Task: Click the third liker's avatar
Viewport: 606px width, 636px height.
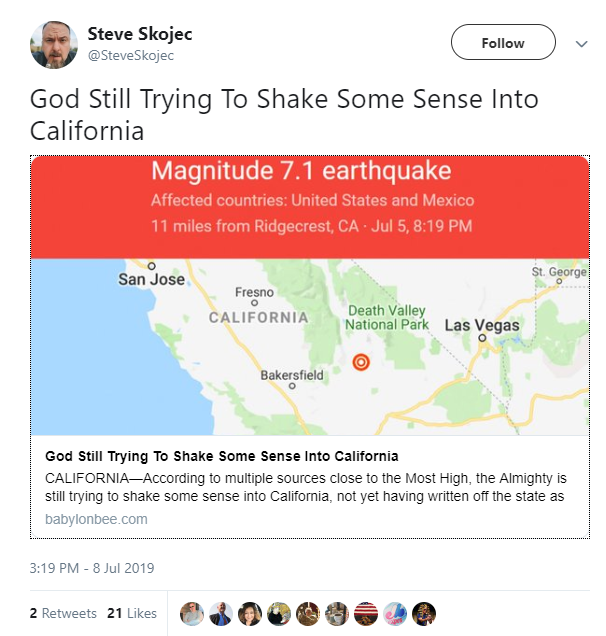Action: pos(250,613)
